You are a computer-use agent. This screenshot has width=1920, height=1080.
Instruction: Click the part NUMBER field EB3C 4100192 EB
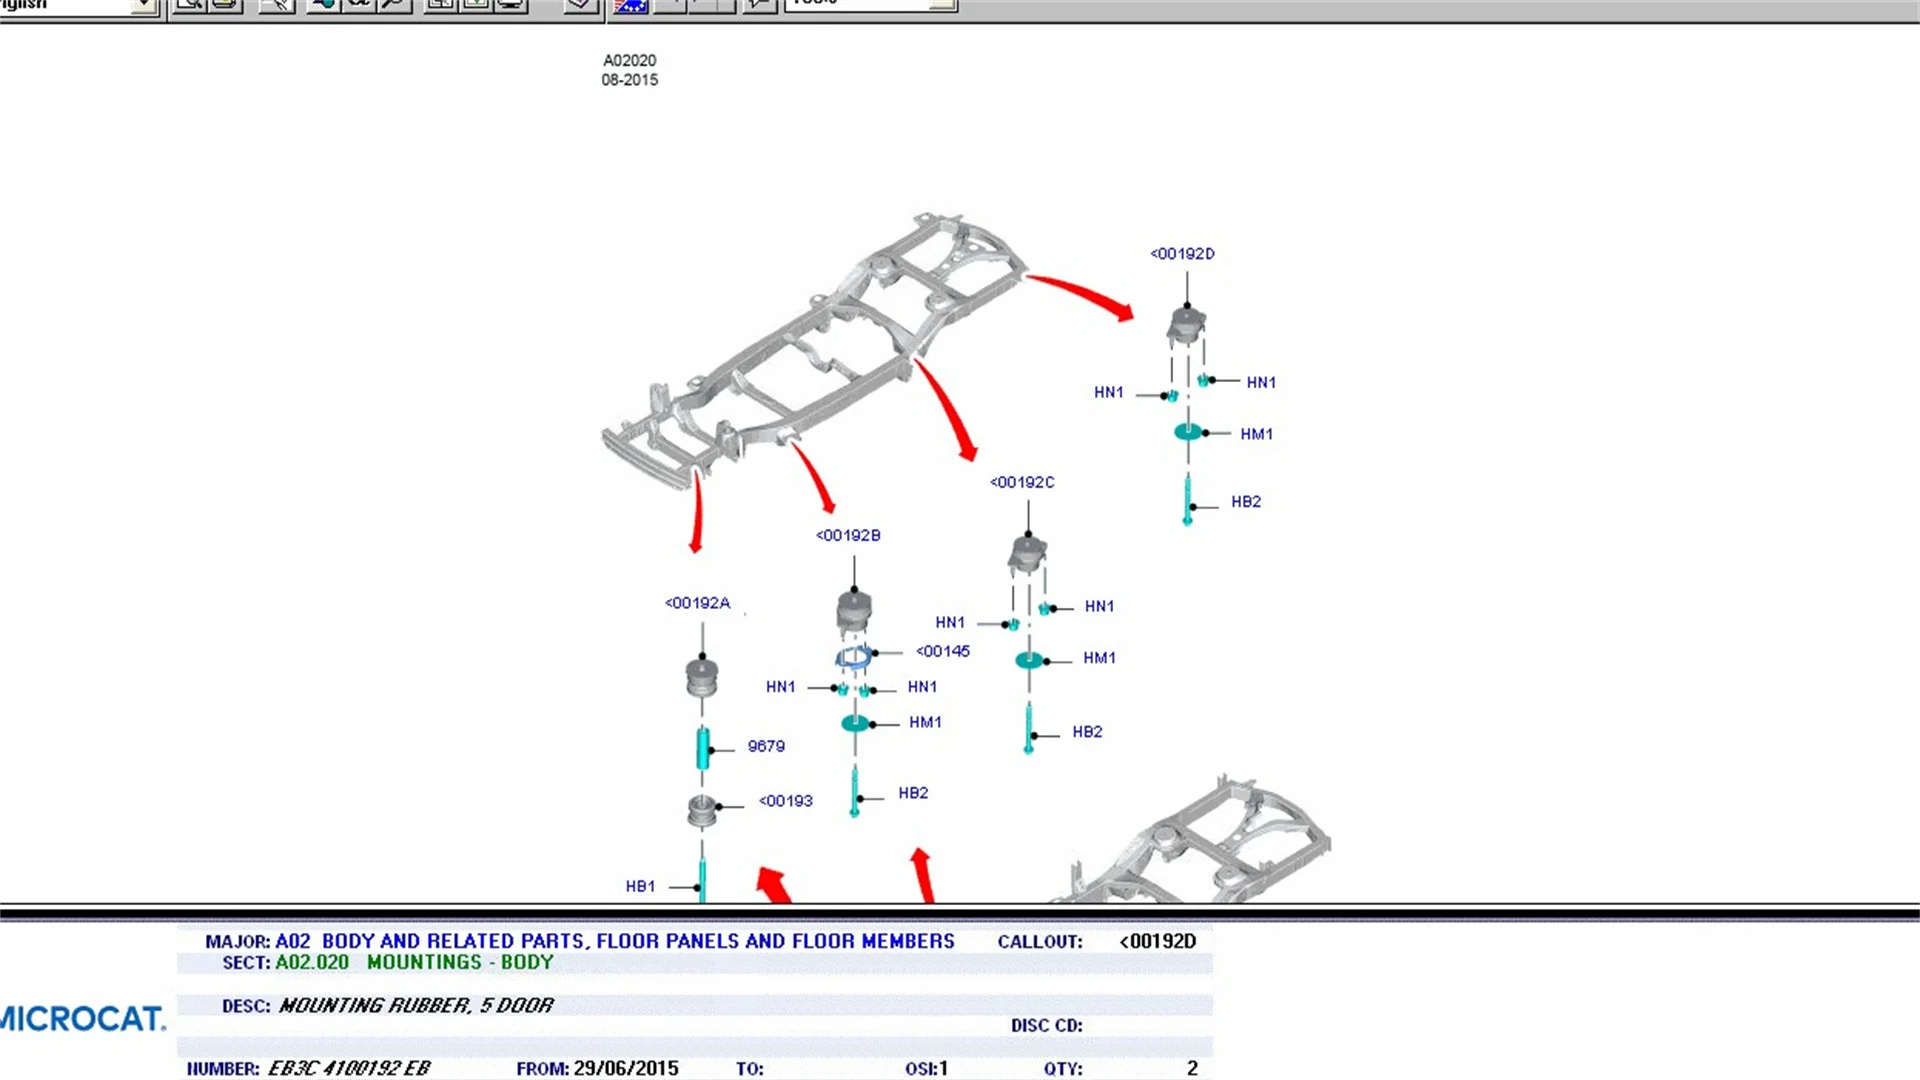point(348,1068)
